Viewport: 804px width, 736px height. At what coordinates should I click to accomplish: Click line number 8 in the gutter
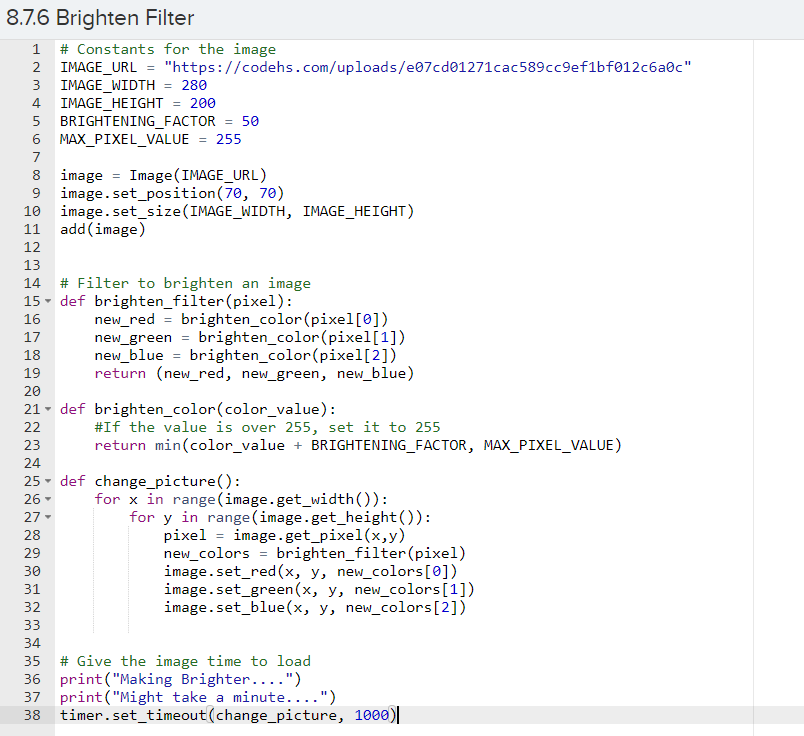pos(35,175)
